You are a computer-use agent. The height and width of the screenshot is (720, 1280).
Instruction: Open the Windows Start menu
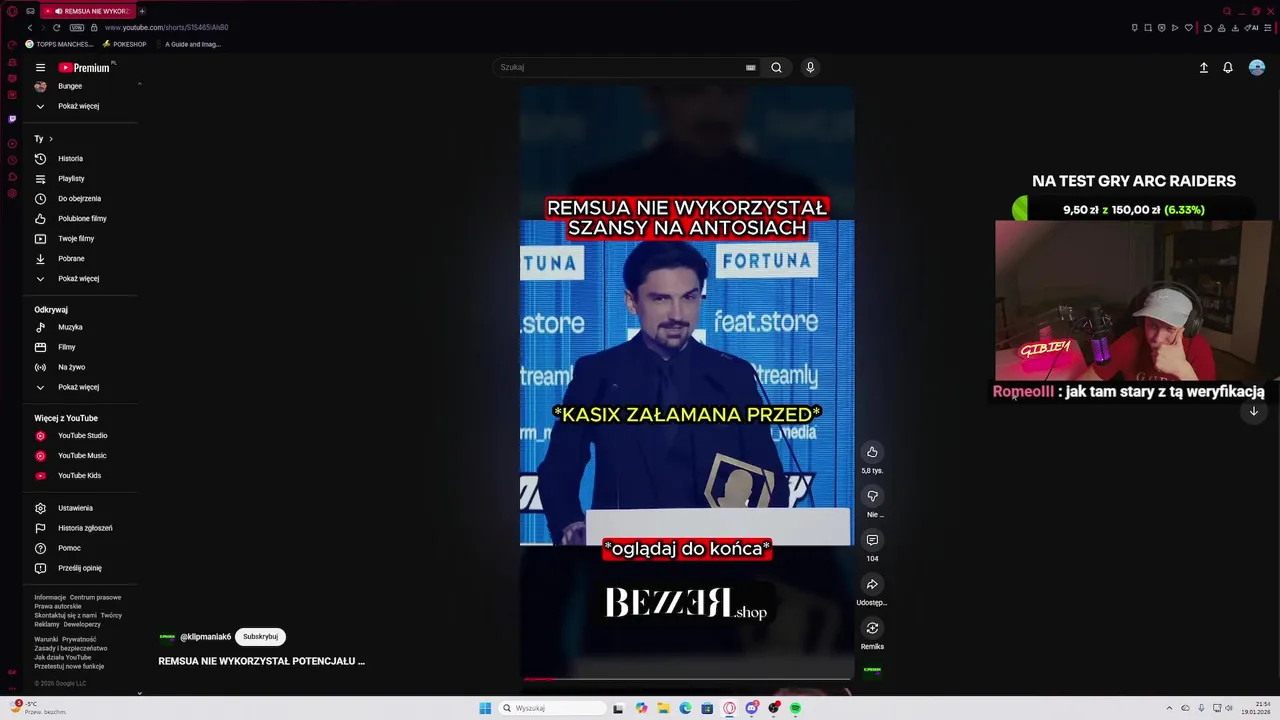click(485, 708)
